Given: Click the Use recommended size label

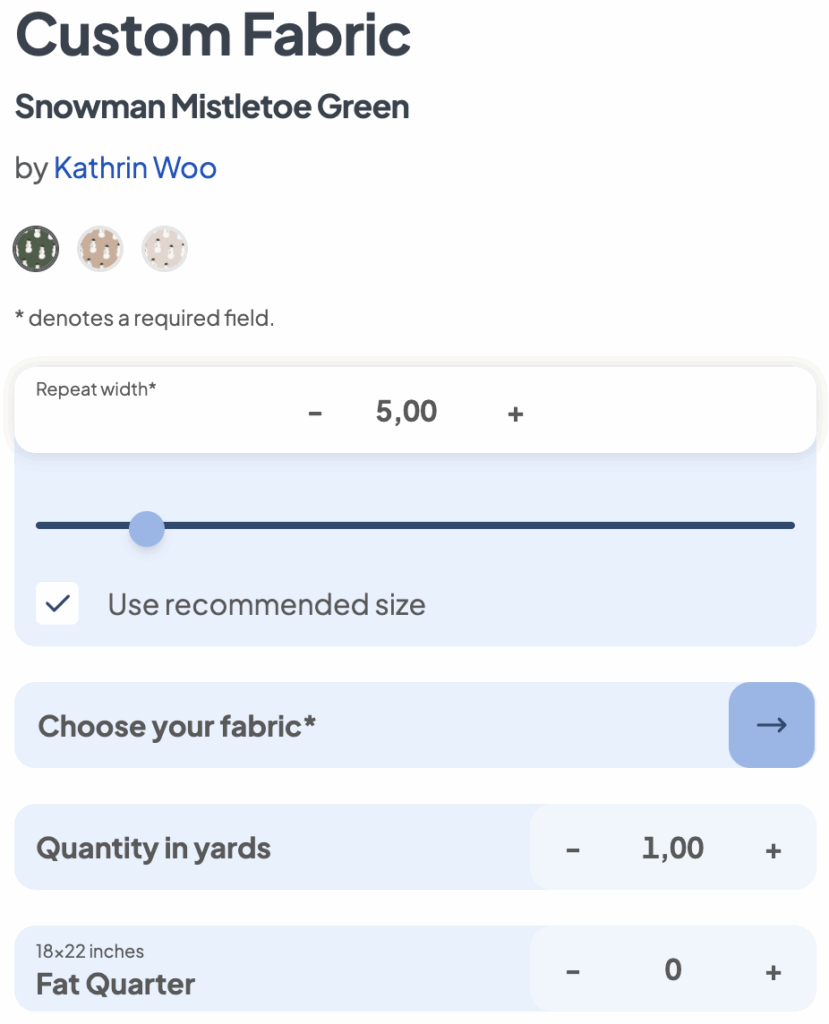Looking at the screenshot, I should pyautogui.click(x=266, y=605).
